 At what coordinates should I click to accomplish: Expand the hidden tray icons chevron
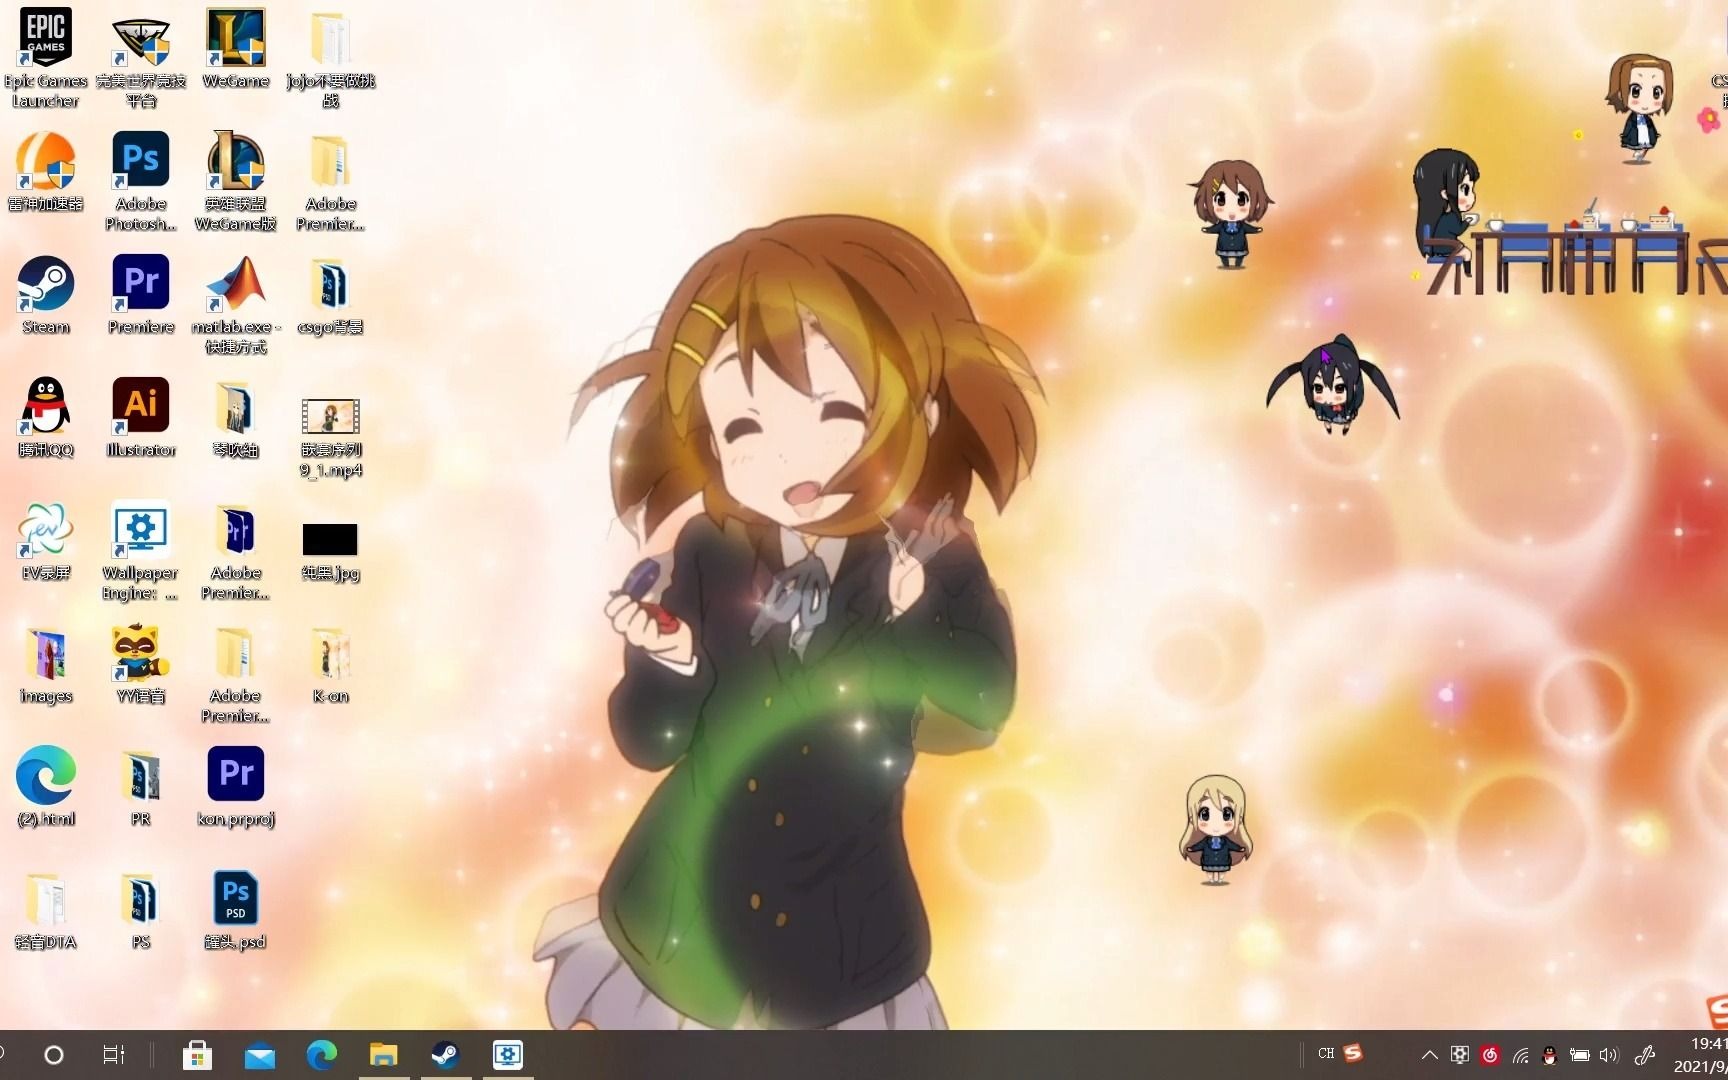tap(1430, 1055)
